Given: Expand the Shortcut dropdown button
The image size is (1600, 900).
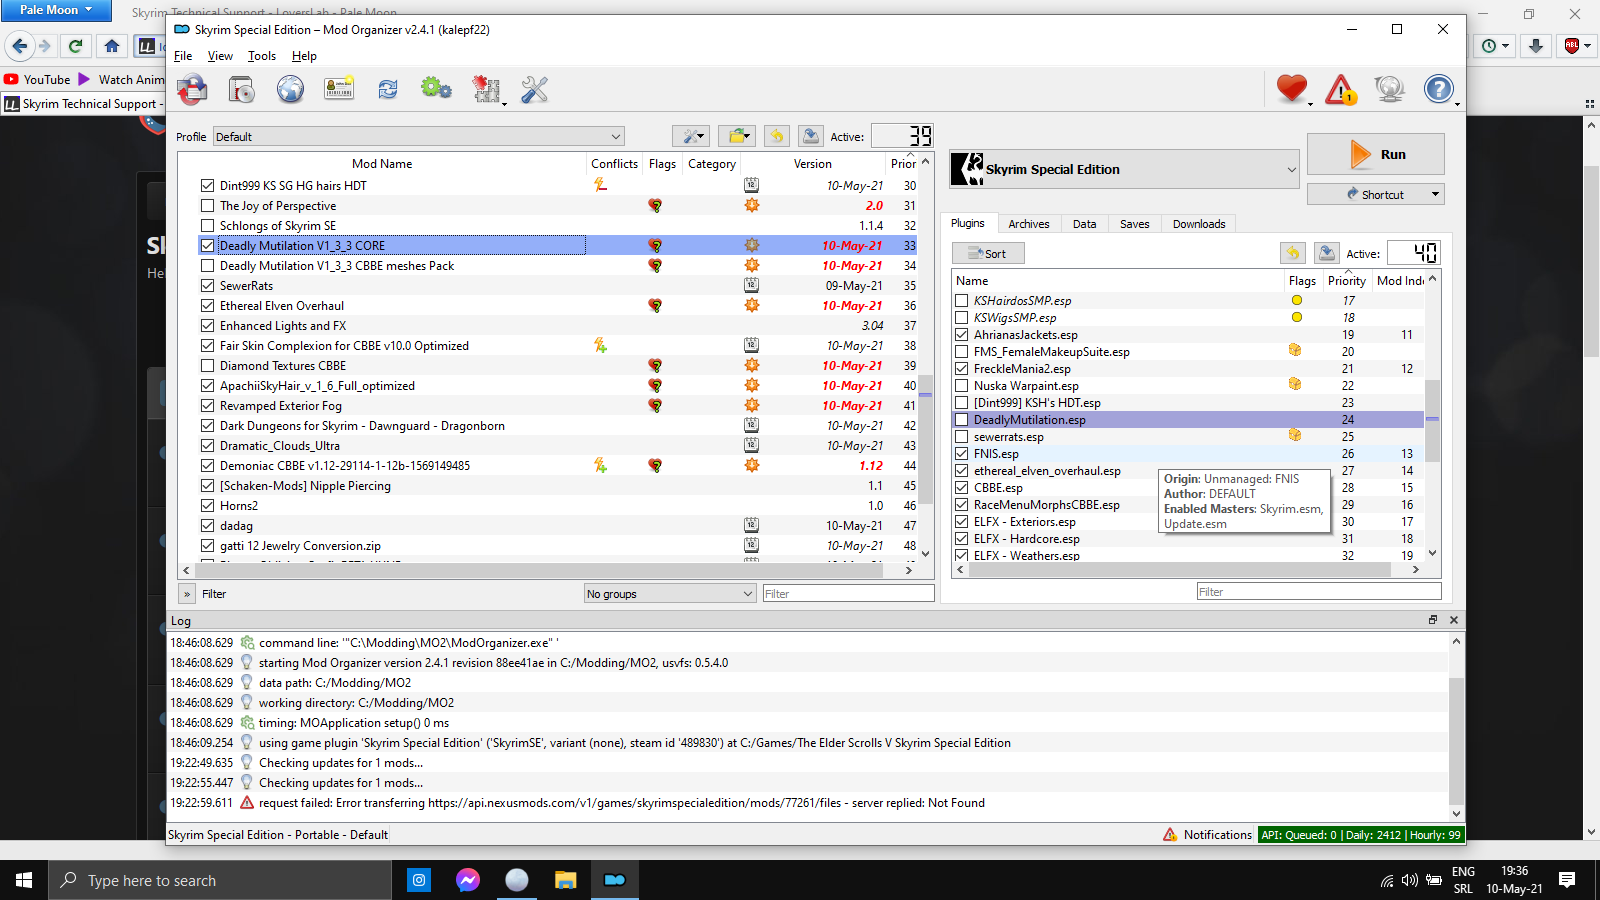Looking at the screenshot, I should coord(1436,194).
